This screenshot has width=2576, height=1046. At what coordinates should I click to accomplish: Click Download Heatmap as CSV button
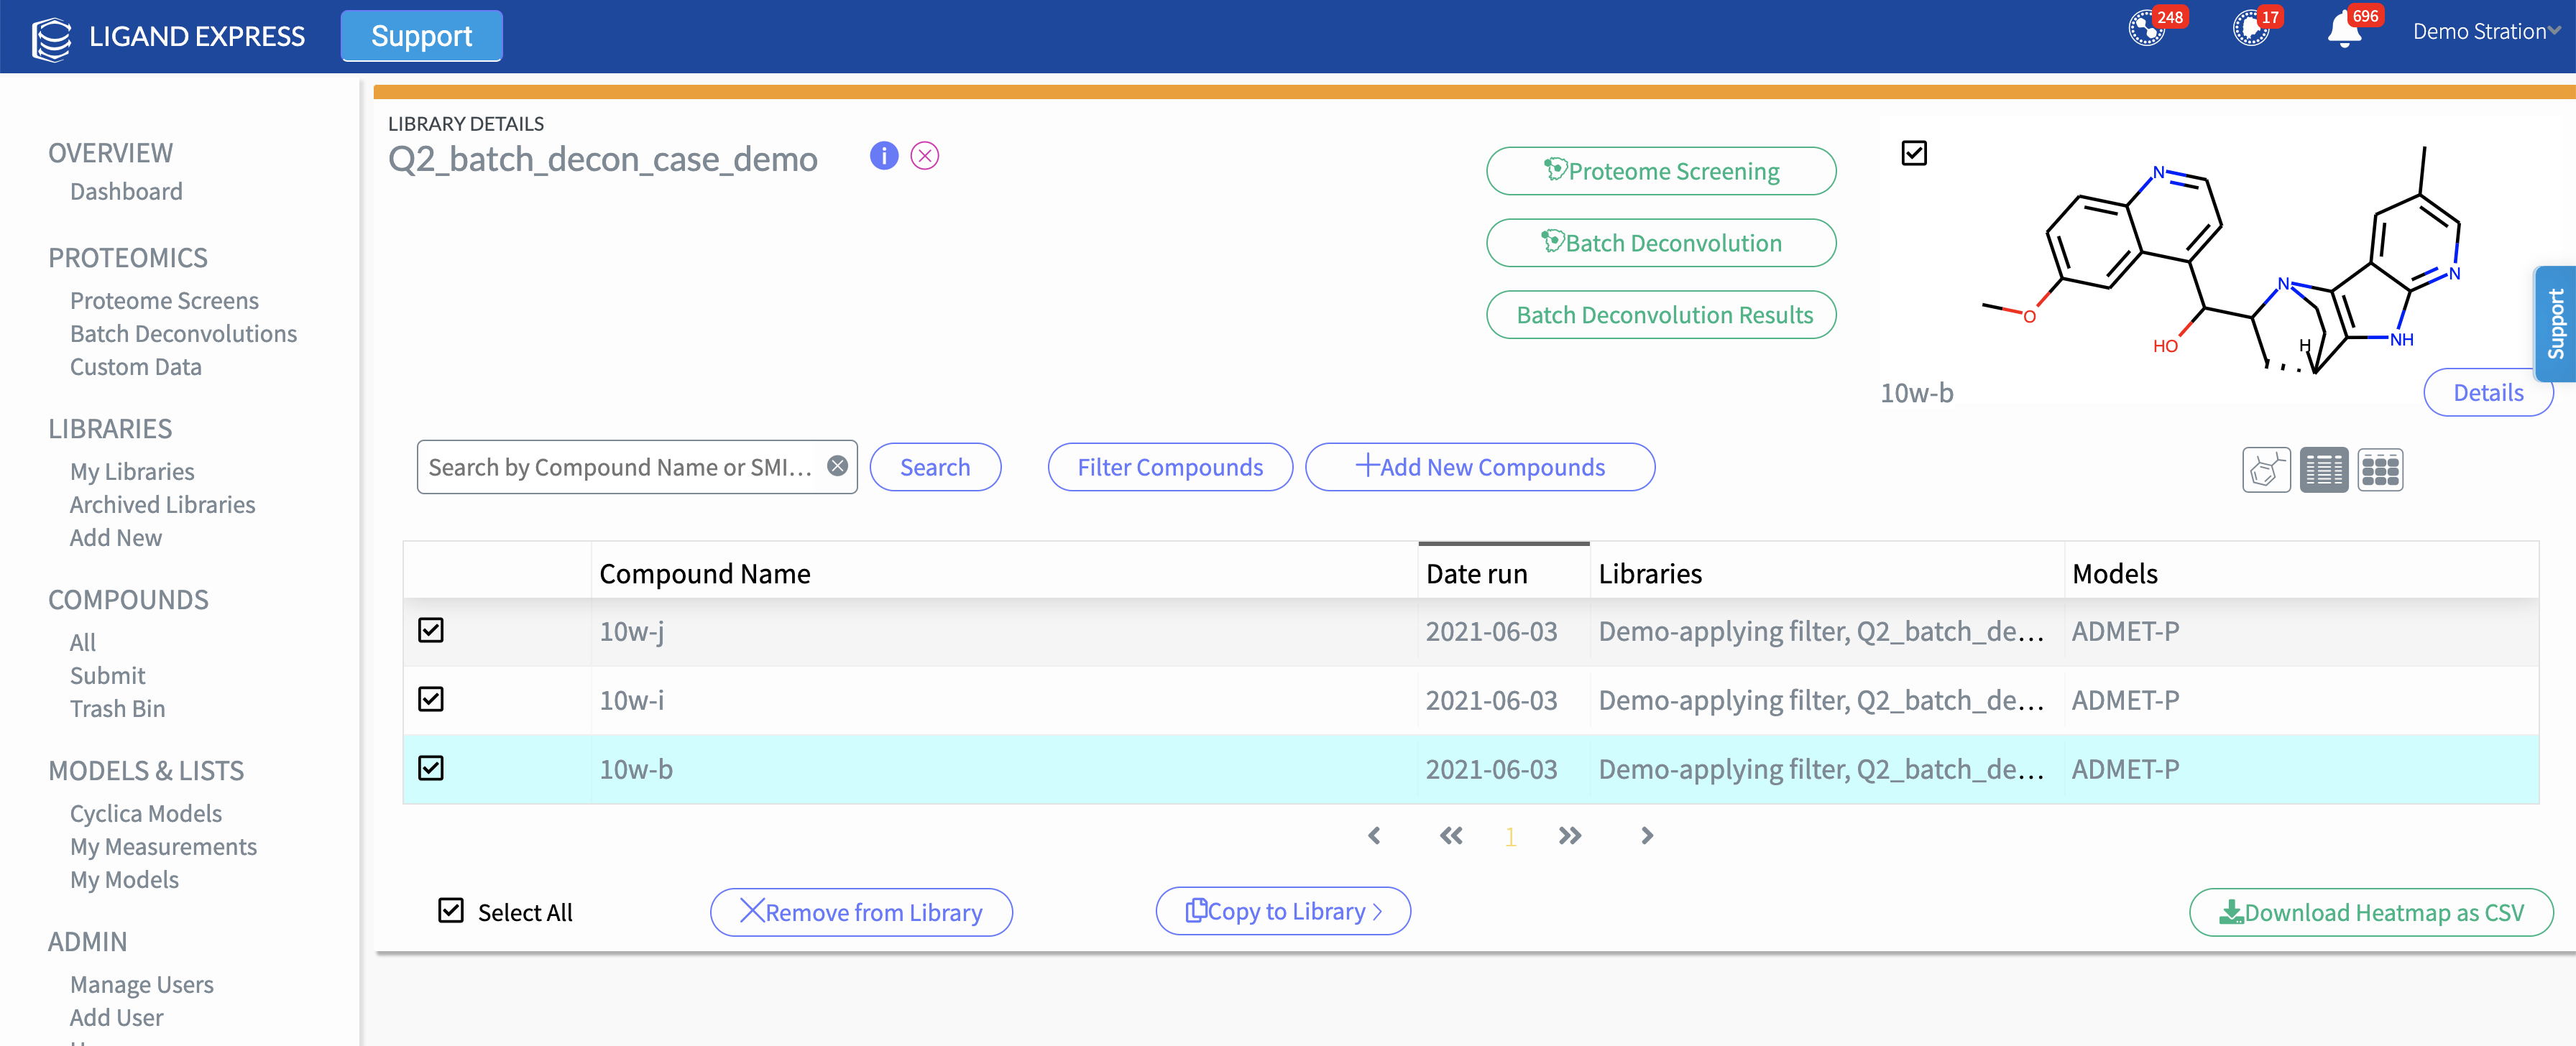2371,913
